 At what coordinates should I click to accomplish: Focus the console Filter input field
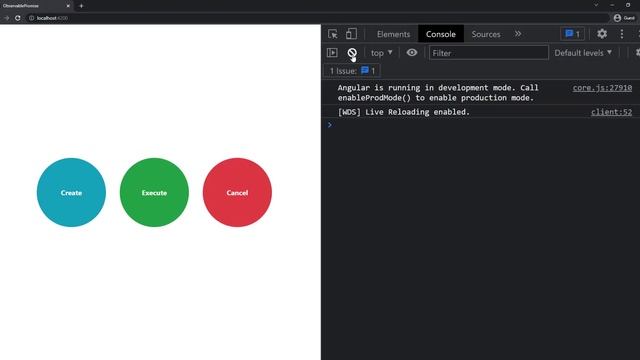(x=489, y=53)
